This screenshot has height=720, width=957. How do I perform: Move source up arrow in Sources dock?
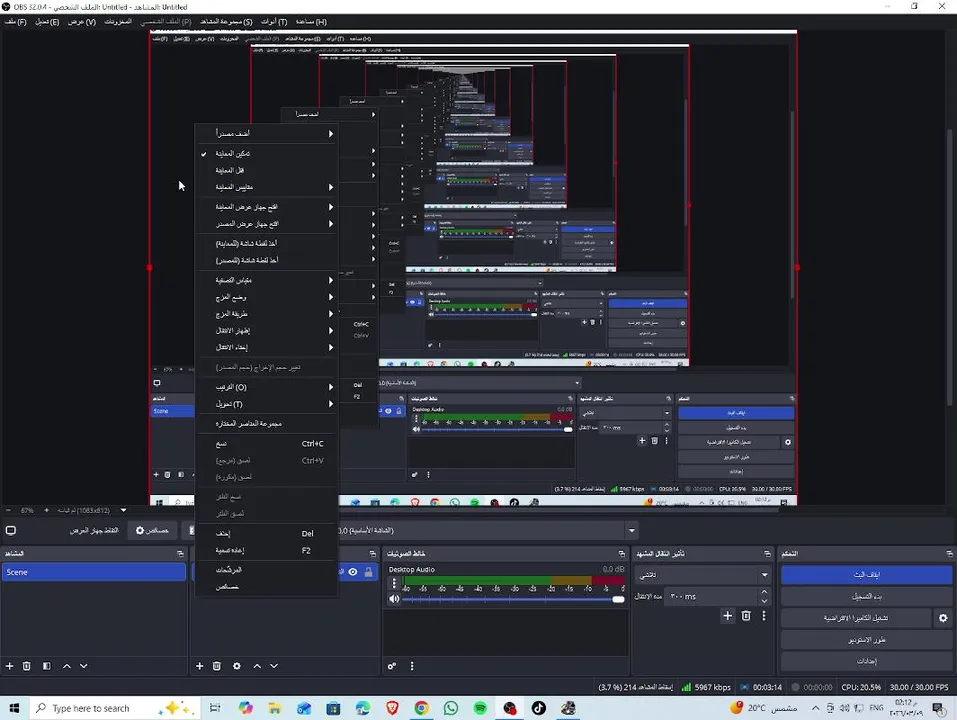[257, 666]
